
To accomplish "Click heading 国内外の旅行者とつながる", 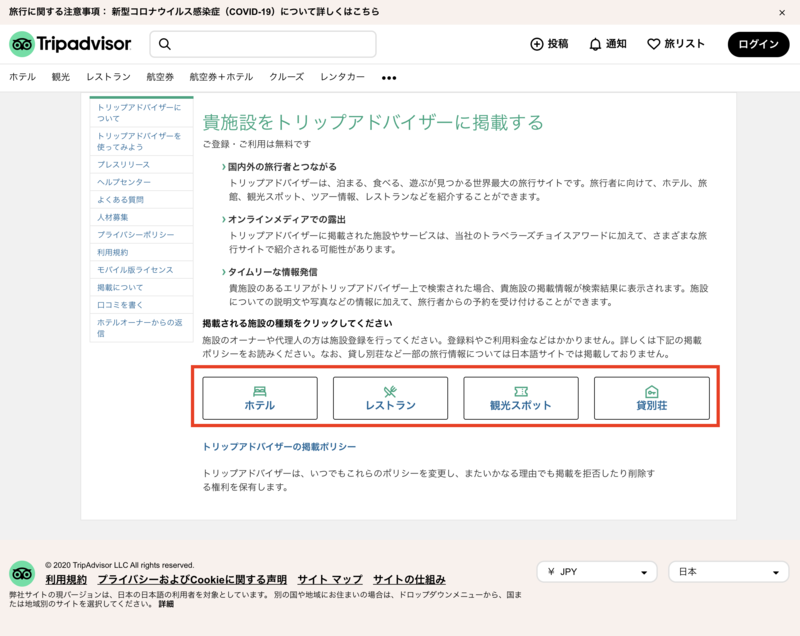I will tap(282, 167).
